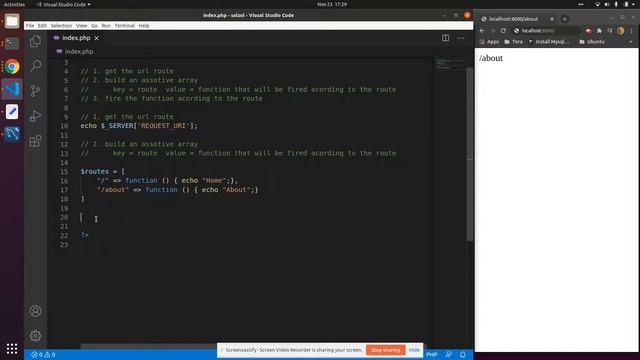Open Files from the Ubuntu dock
Viewport: 640px width, 360px height.
pyautogui.click(x=12, y=21)
